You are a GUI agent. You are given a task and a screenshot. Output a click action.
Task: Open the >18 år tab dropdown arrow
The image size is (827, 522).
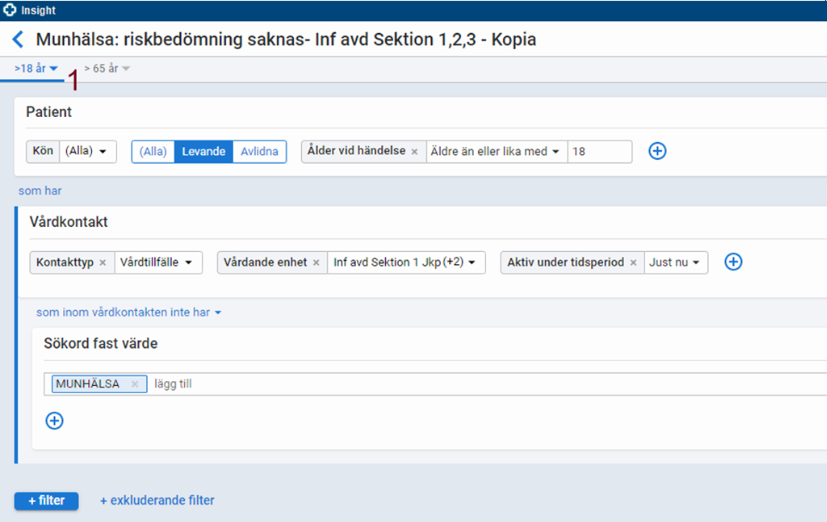[54, 69]
